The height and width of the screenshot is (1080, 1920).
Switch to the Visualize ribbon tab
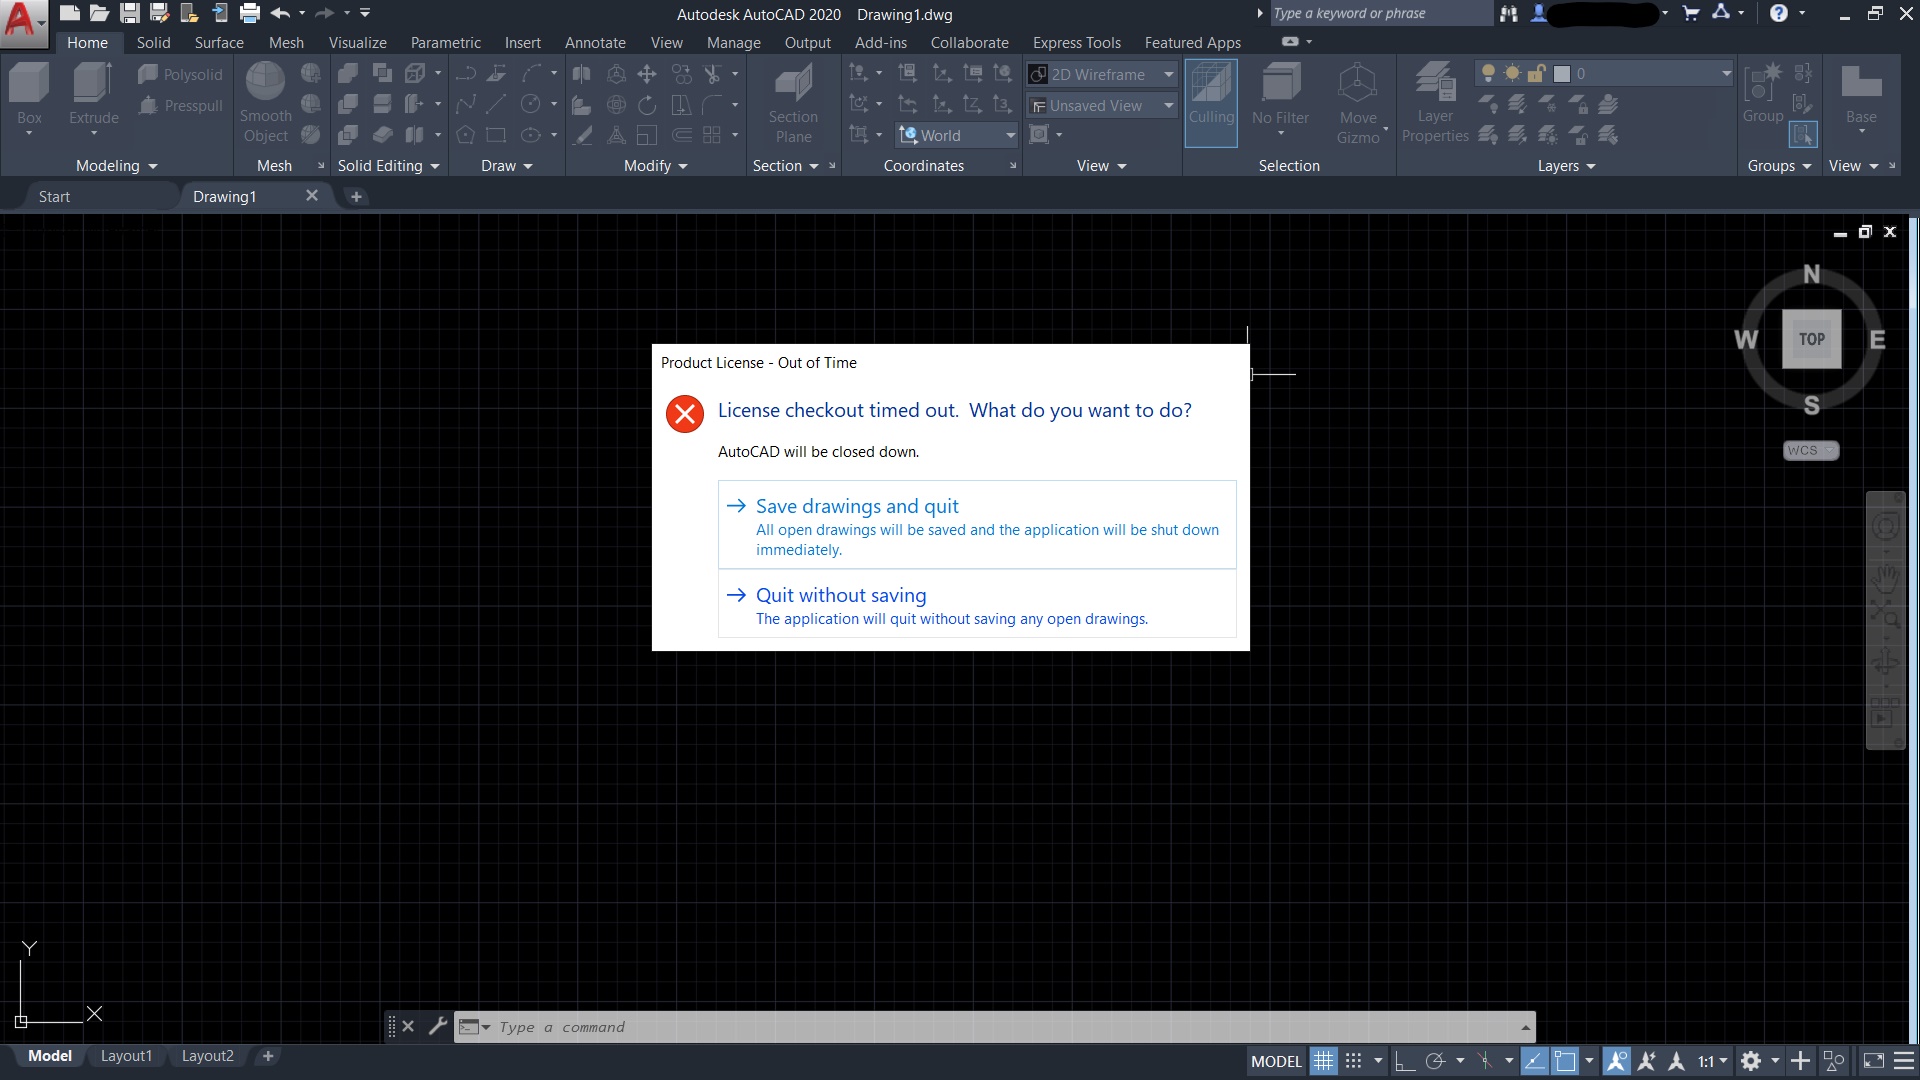click(x=357, y=43)
